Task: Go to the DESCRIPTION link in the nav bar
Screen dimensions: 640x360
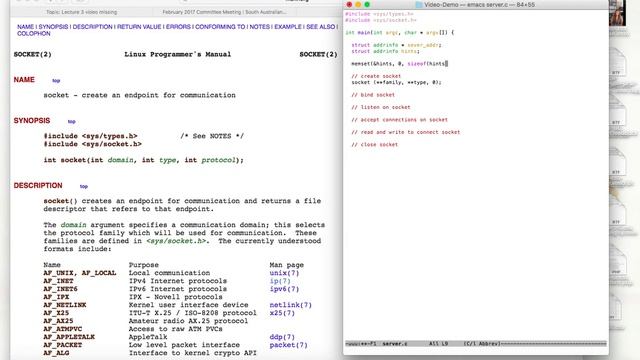Action: point(92,27)
